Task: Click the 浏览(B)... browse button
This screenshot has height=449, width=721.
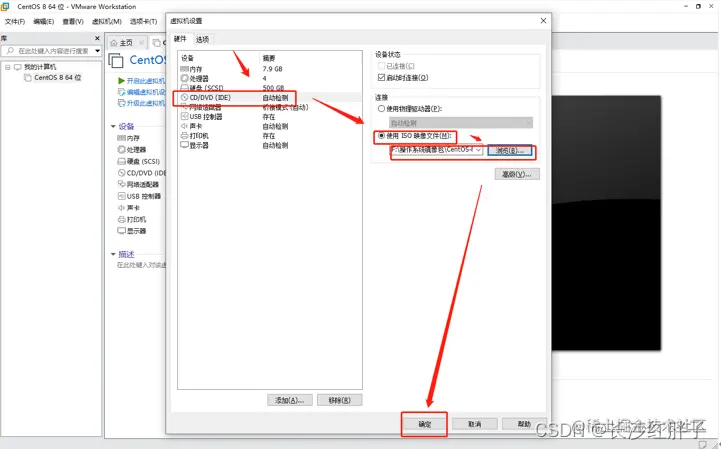Action: pyautogui.click(x=510, y=150)
